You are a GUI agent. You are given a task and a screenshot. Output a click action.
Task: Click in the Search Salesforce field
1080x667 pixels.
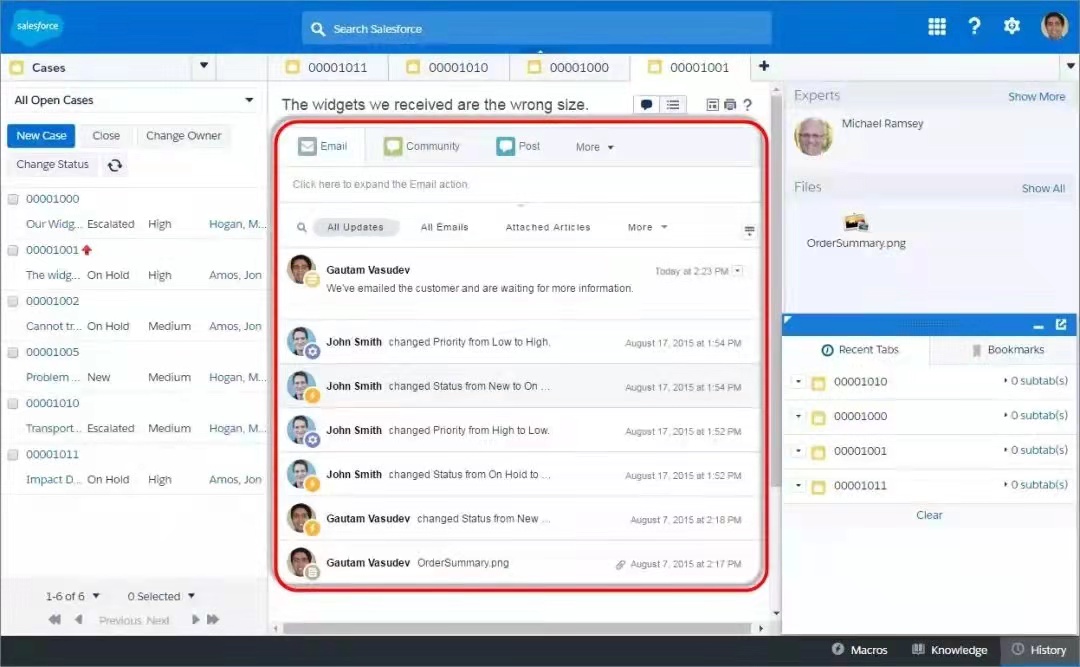537,28
